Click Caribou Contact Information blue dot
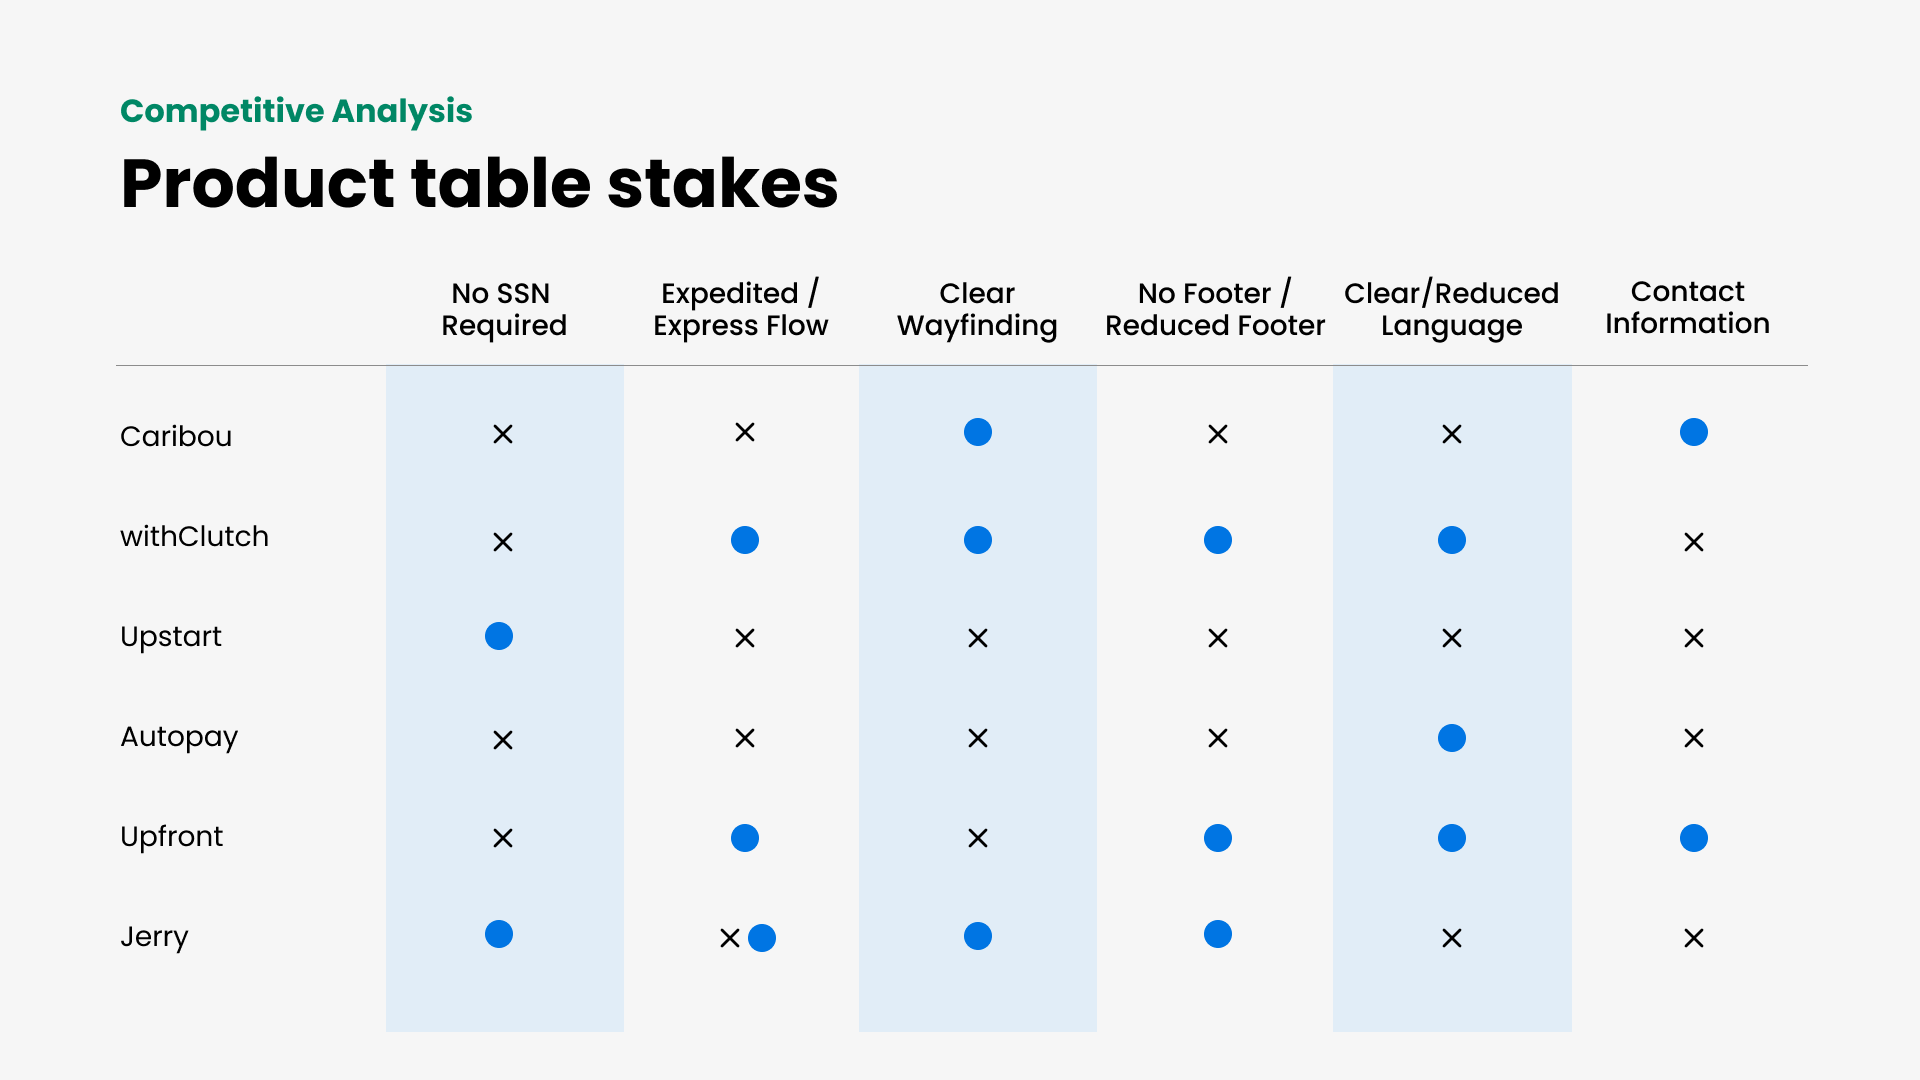The width and height of the screenshot is (1920, 1080). (1694, 432)
